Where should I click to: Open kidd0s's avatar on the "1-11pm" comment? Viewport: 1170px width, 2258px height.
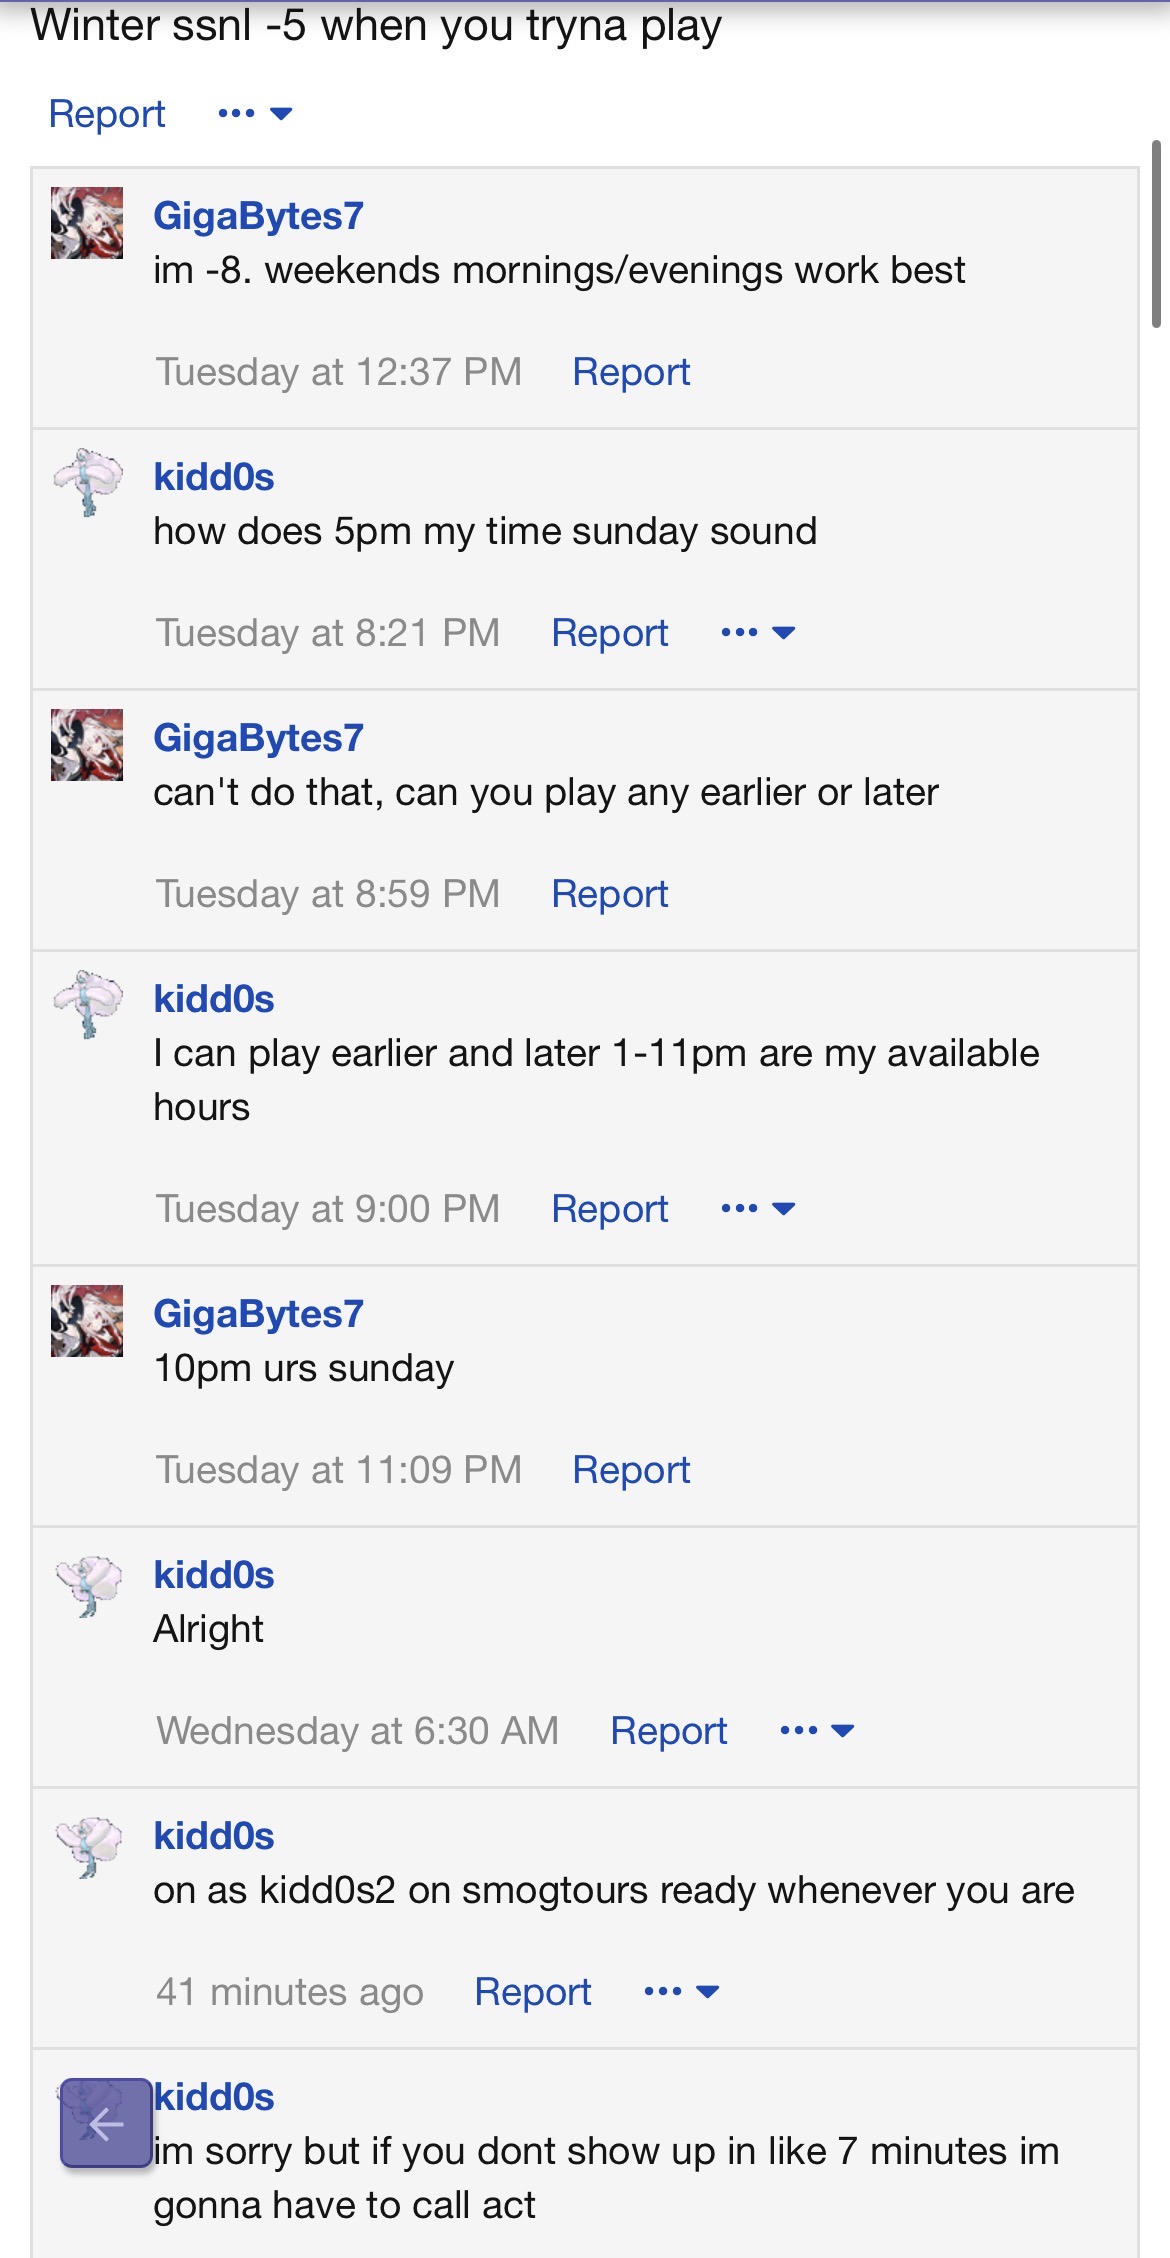pos(88,1004)
